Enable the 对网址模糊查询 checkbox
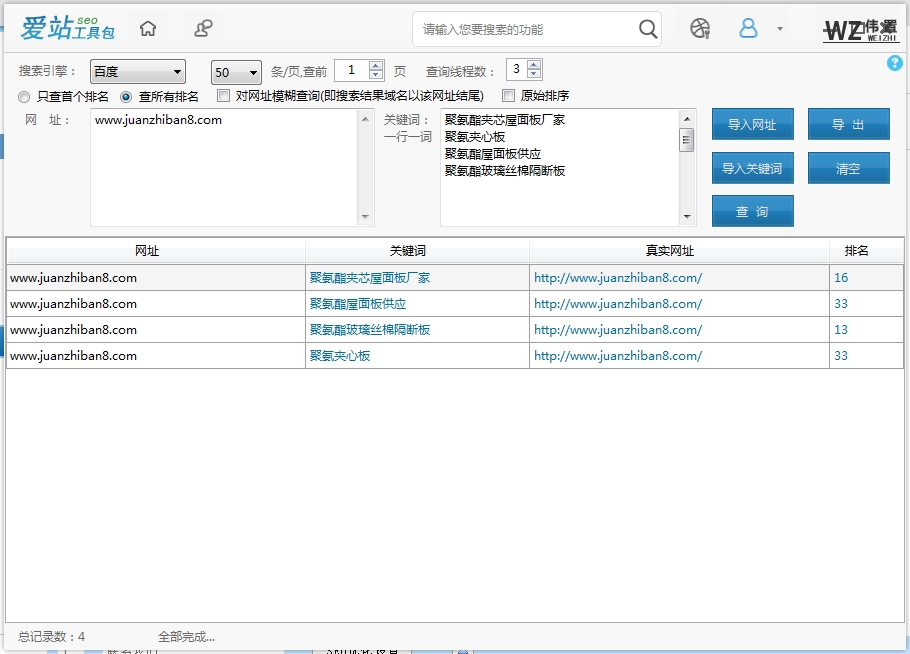910x654 pixels. pyautogui.click(x=222, y=96)
